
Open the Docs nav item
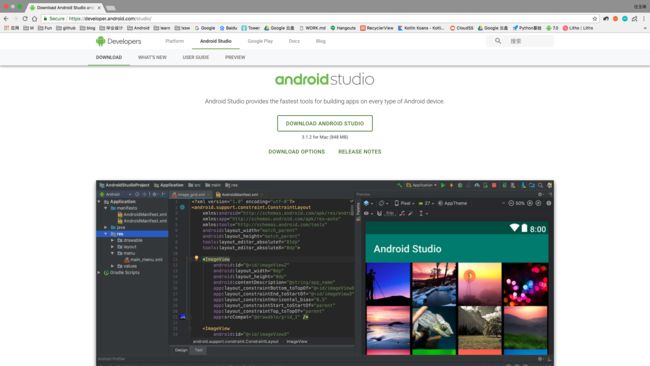coord(294,41)
